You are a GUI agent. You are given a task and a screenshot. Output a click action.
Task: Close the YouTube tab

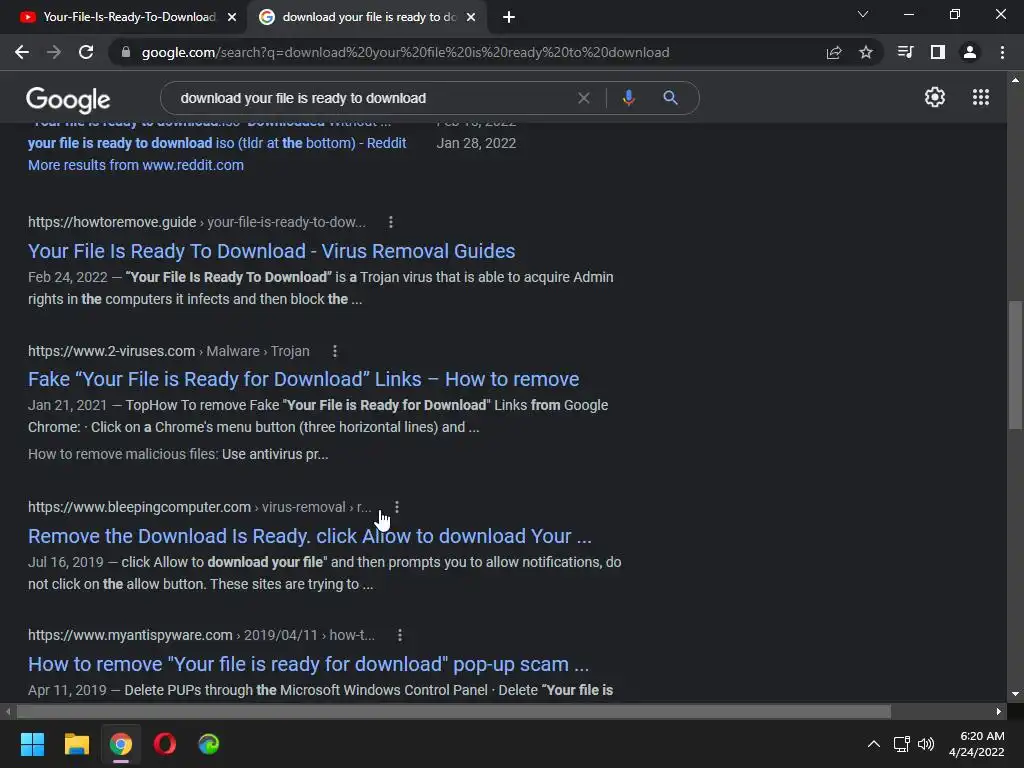(232, 17)
